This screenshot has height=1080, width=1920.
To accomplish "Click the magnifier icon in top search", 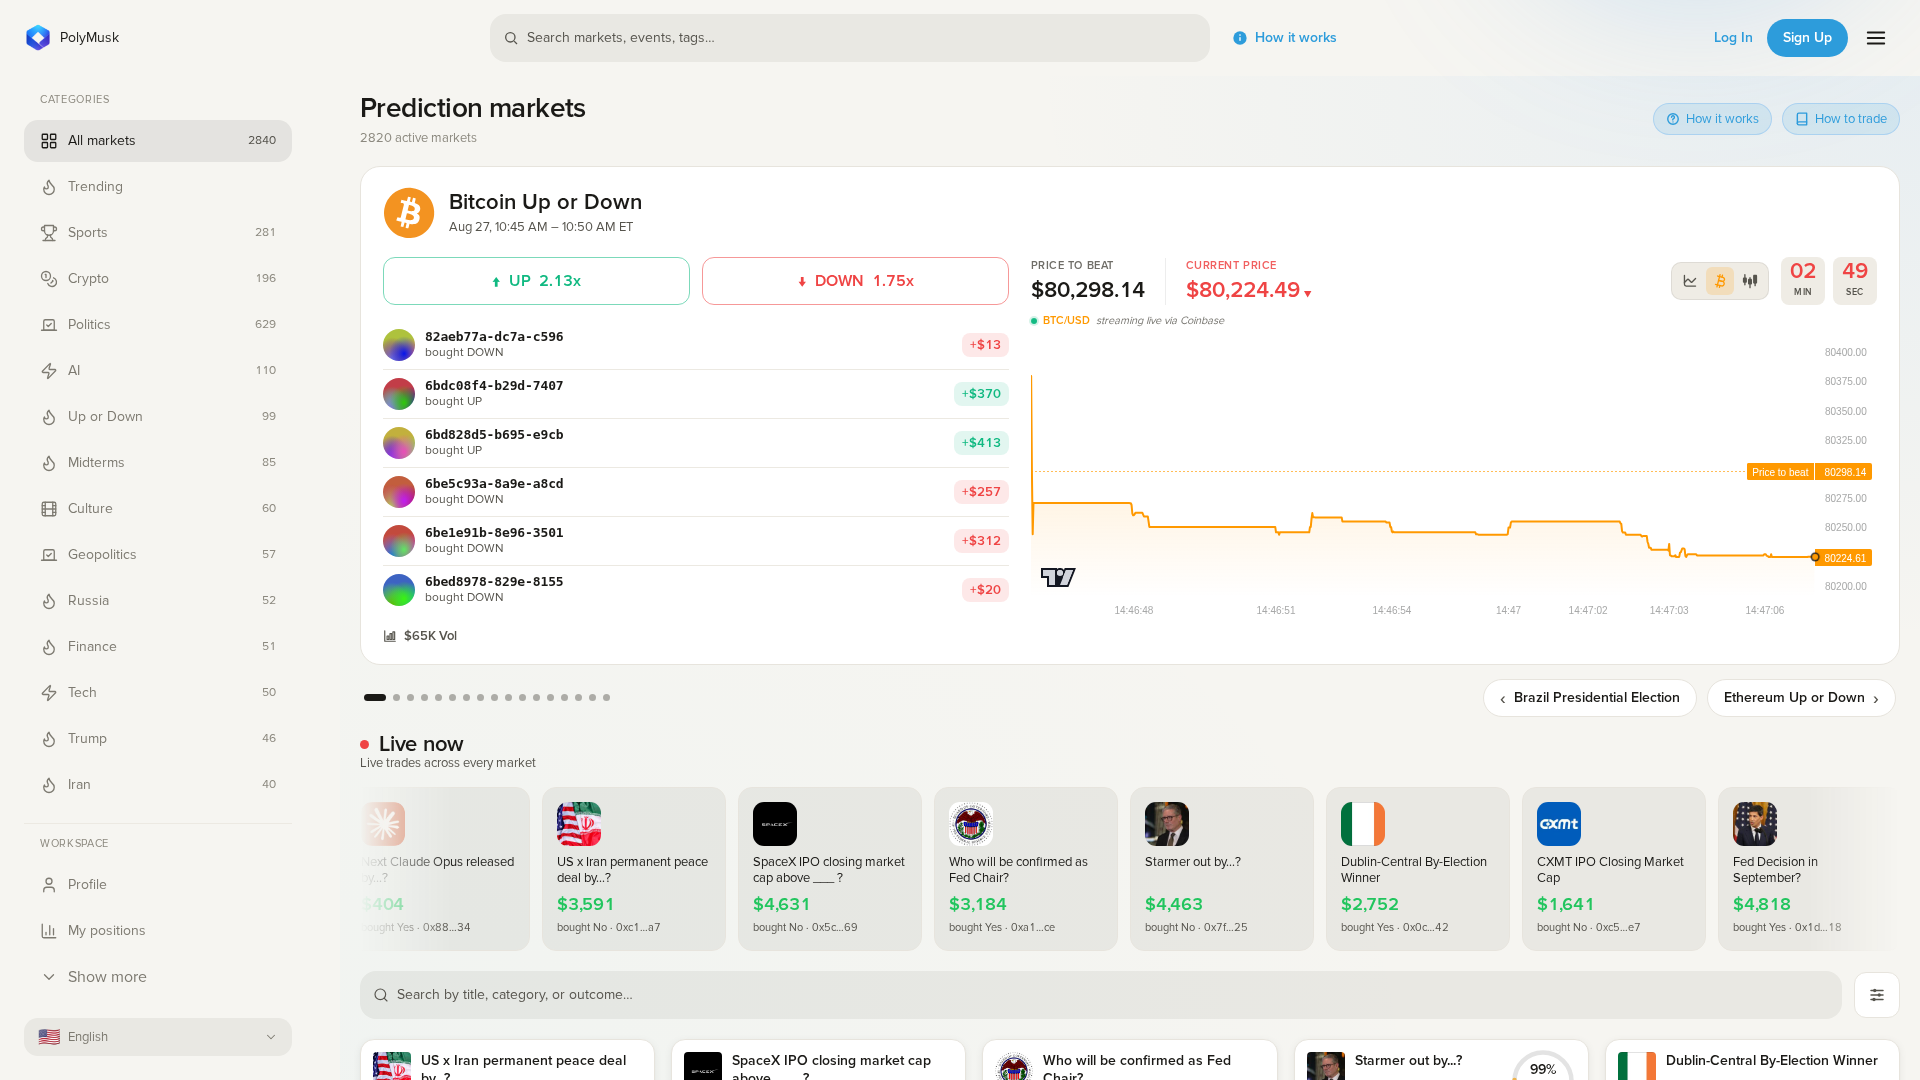I will 511,38.
